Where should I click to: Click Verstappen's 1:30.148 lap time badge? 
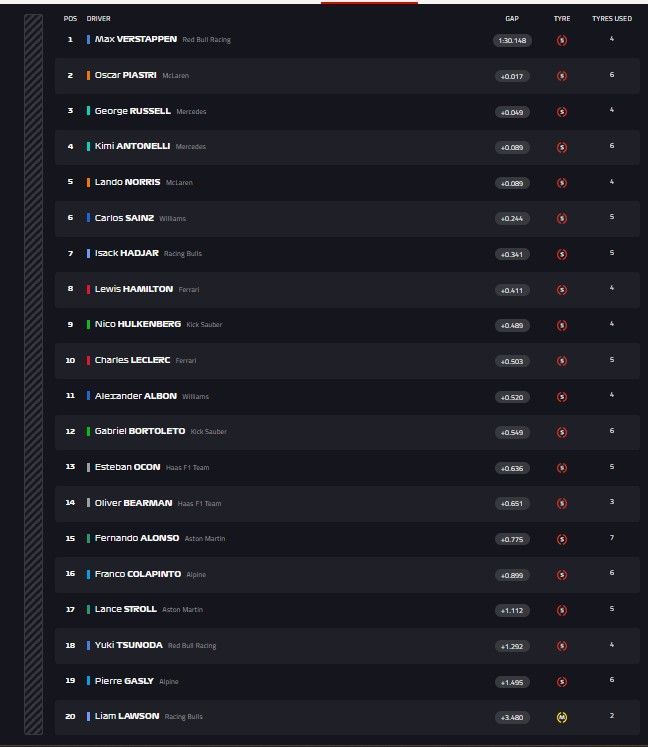point(511,40)
